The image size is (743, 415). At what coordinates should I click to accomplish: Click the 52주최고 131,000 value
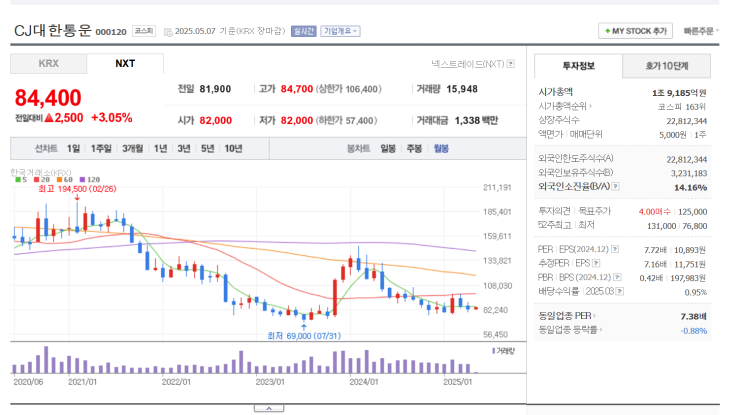661,226
